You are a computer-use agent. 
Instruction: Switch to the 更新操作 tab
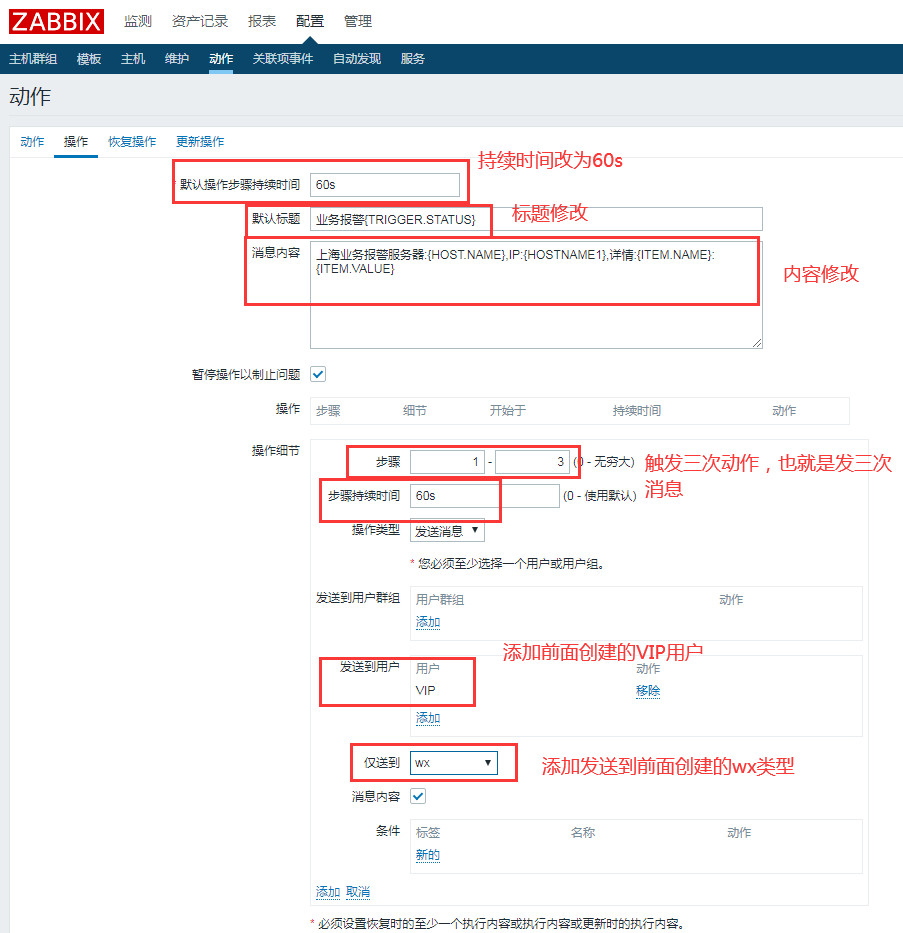(200, 142)
